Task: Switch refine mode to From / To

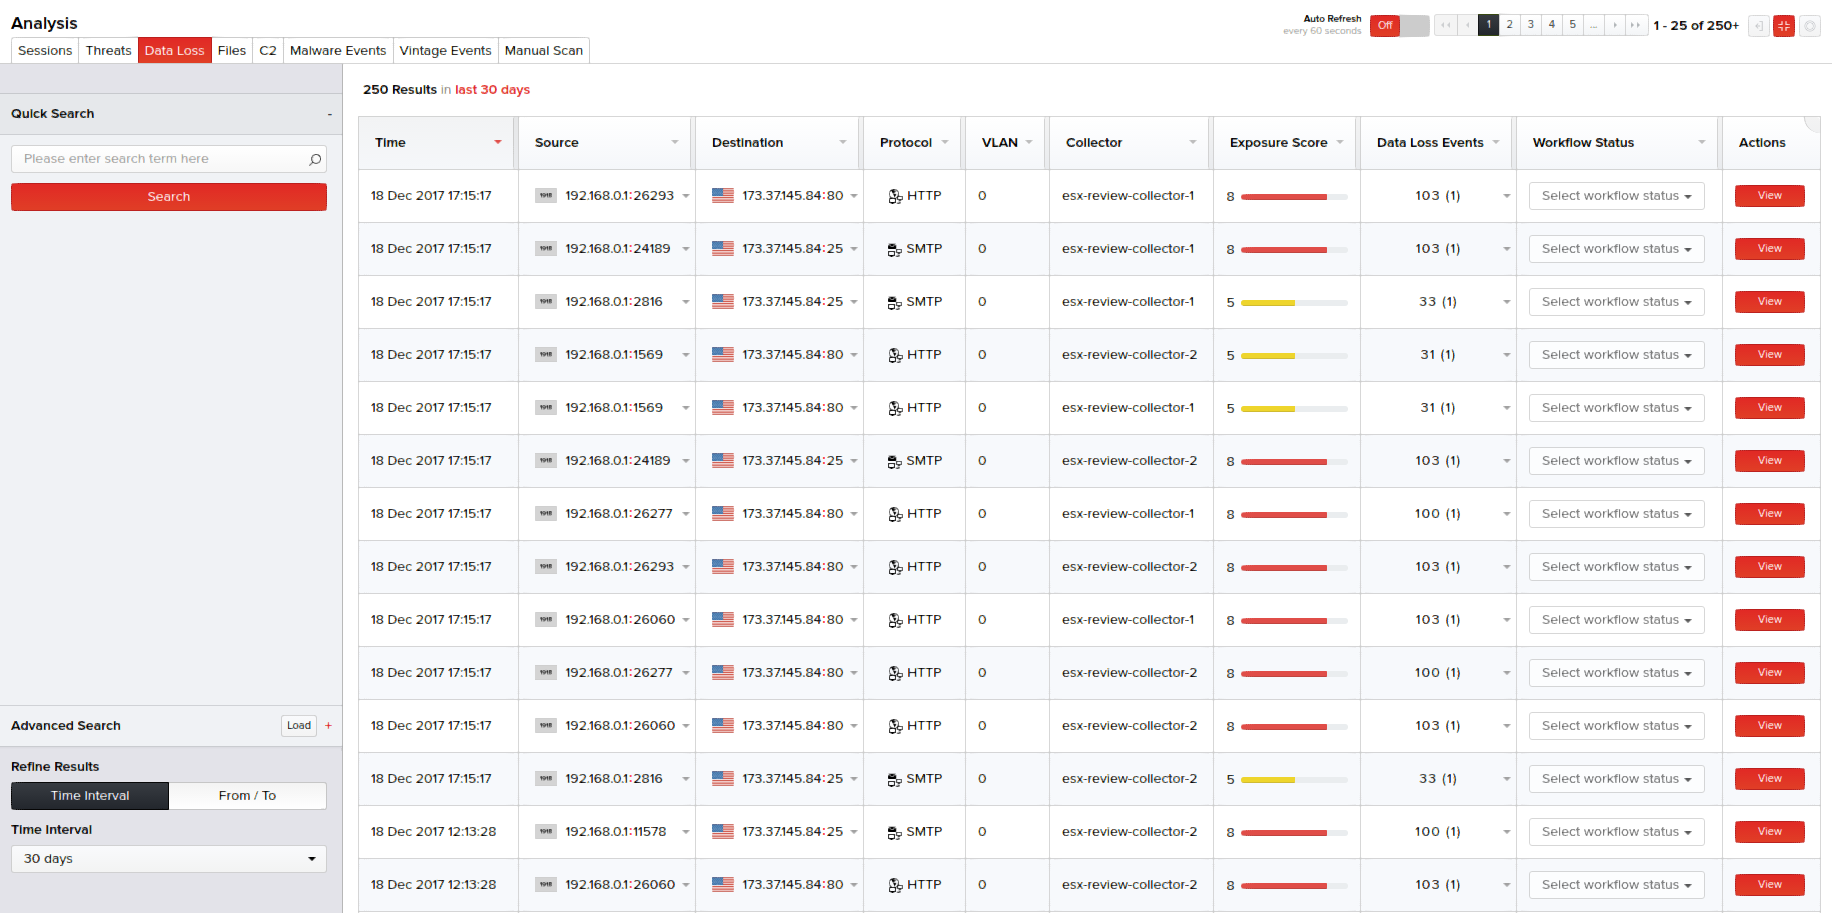Action: 247,796
